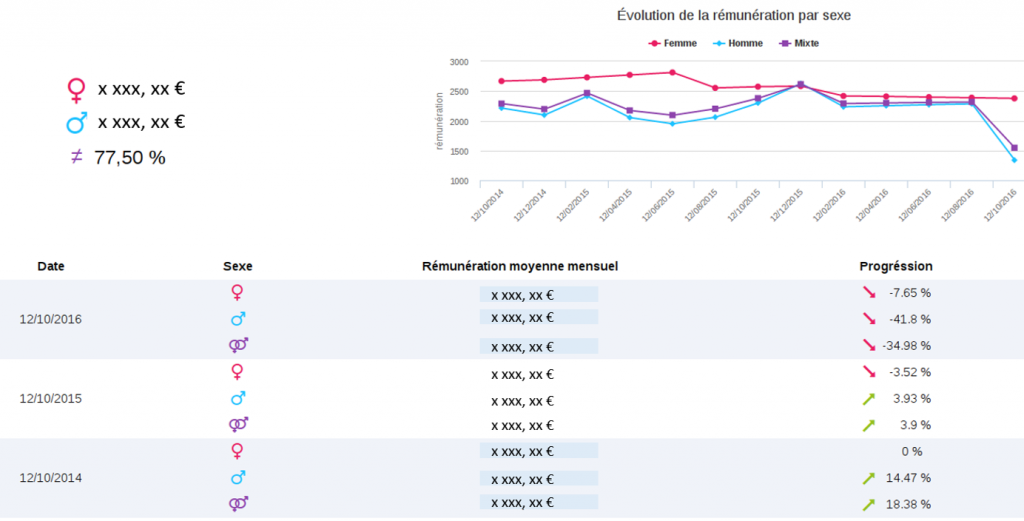Sort table by the Date column header
Viewport: 1024px width, 521px height.
(51, 267)
